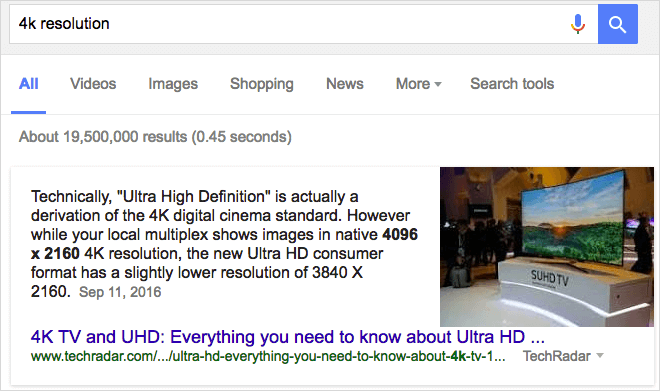Switch to the Images tab
This screenshot has width=660, height=391.
pos(173,84)
